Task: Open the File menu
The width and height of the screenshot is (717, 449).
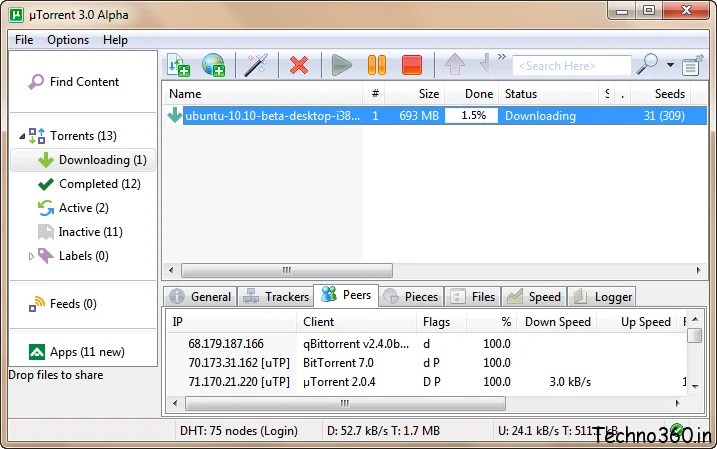Action: pyautogui.click(x=24, y=40)
